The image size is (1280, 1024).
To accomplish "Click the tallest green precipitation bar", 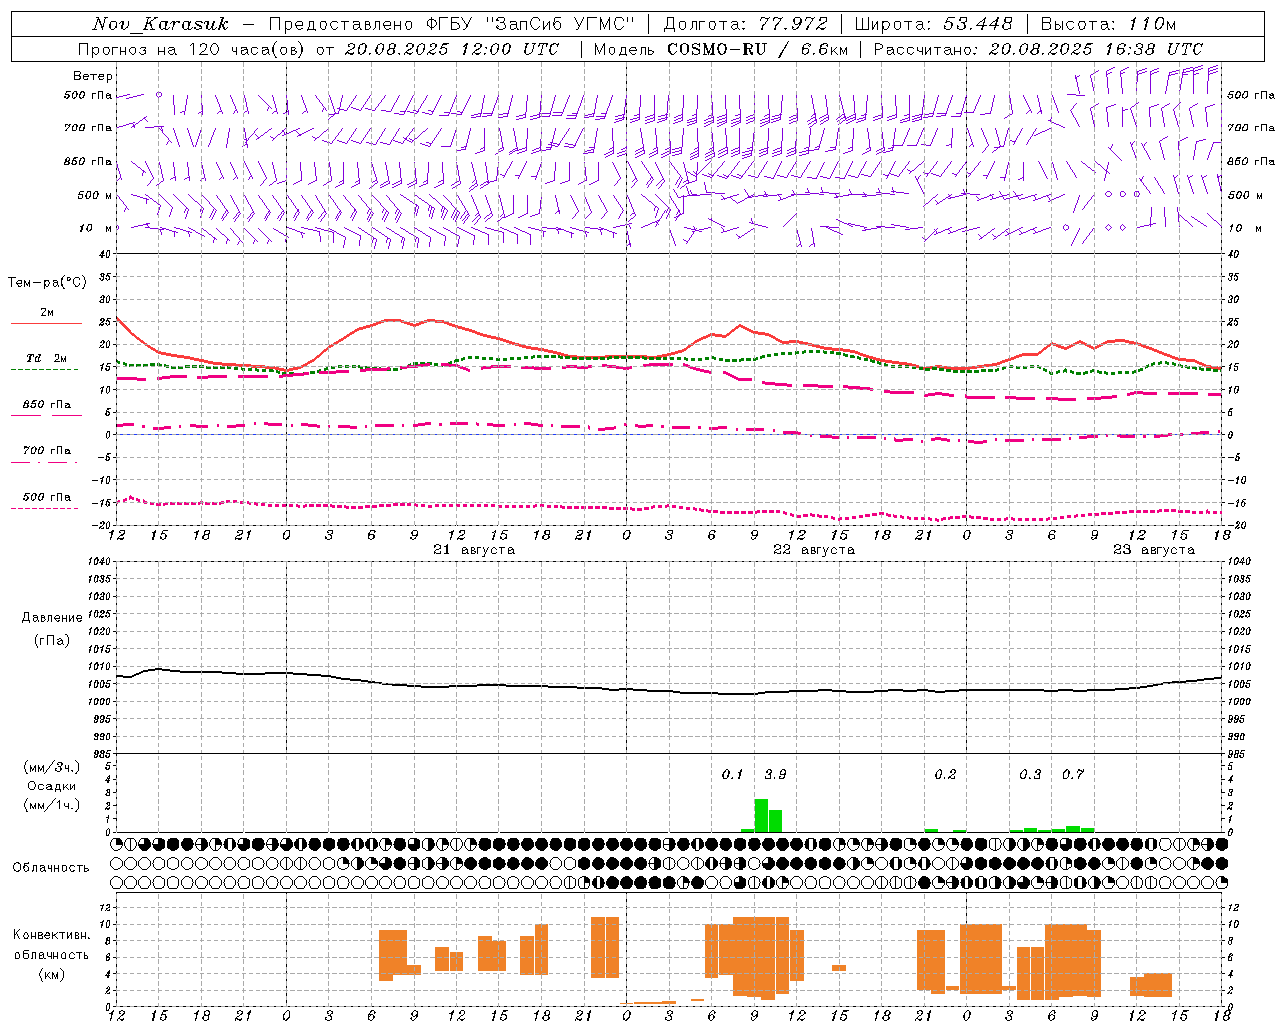I will click(761, 815).
